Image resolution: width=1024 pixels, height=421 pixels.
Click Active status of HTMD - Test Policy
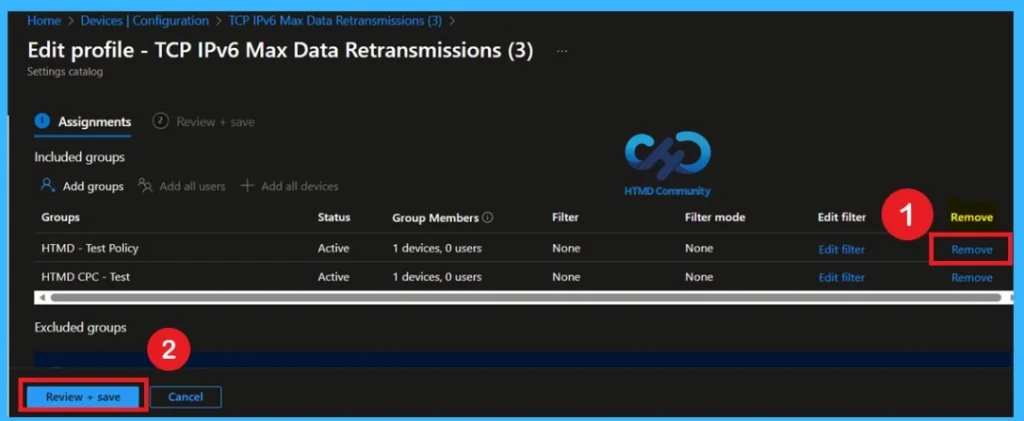click(333, 249)
